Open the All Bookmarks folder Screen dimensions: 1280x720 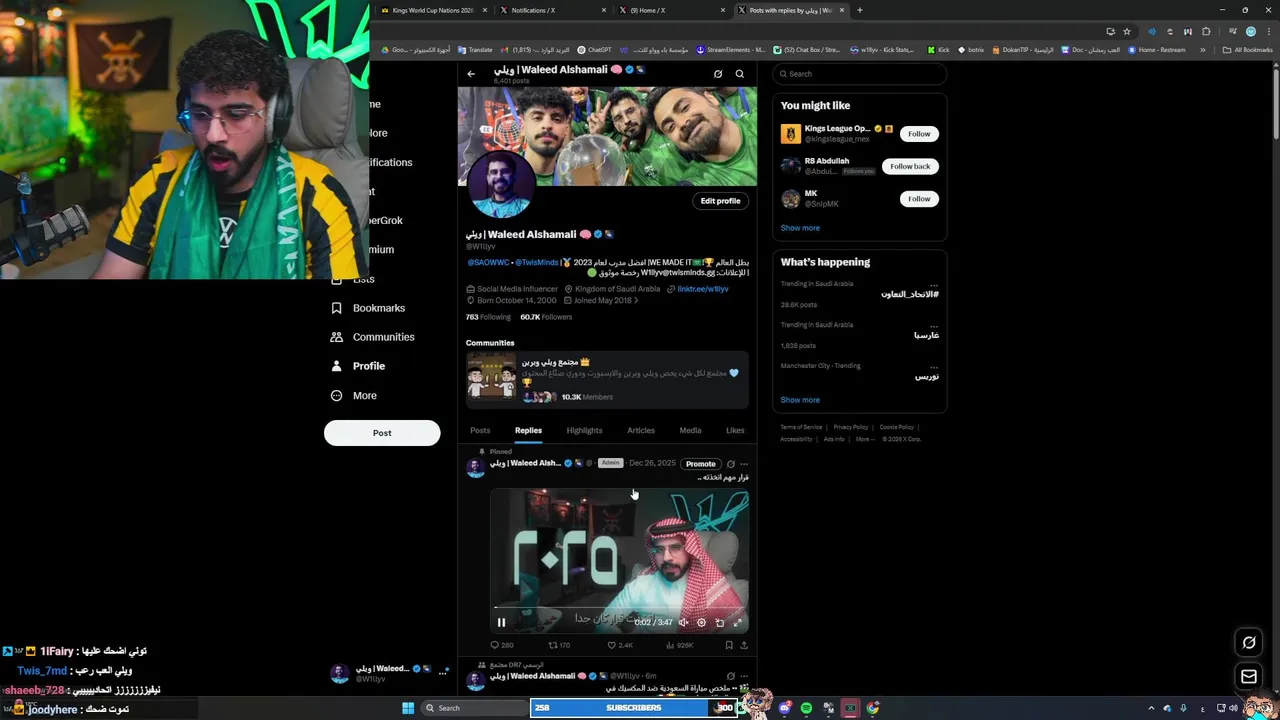point(1247,50)
